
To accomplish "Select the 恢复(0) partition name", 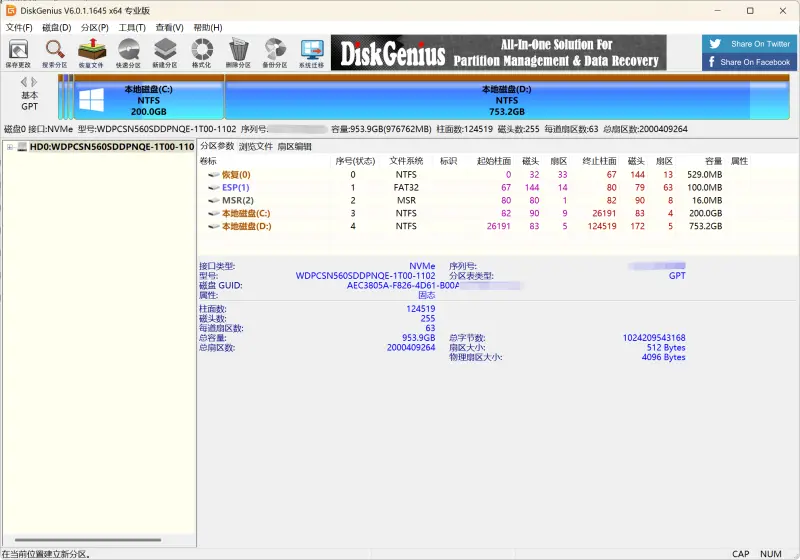I will pos(236,174).
